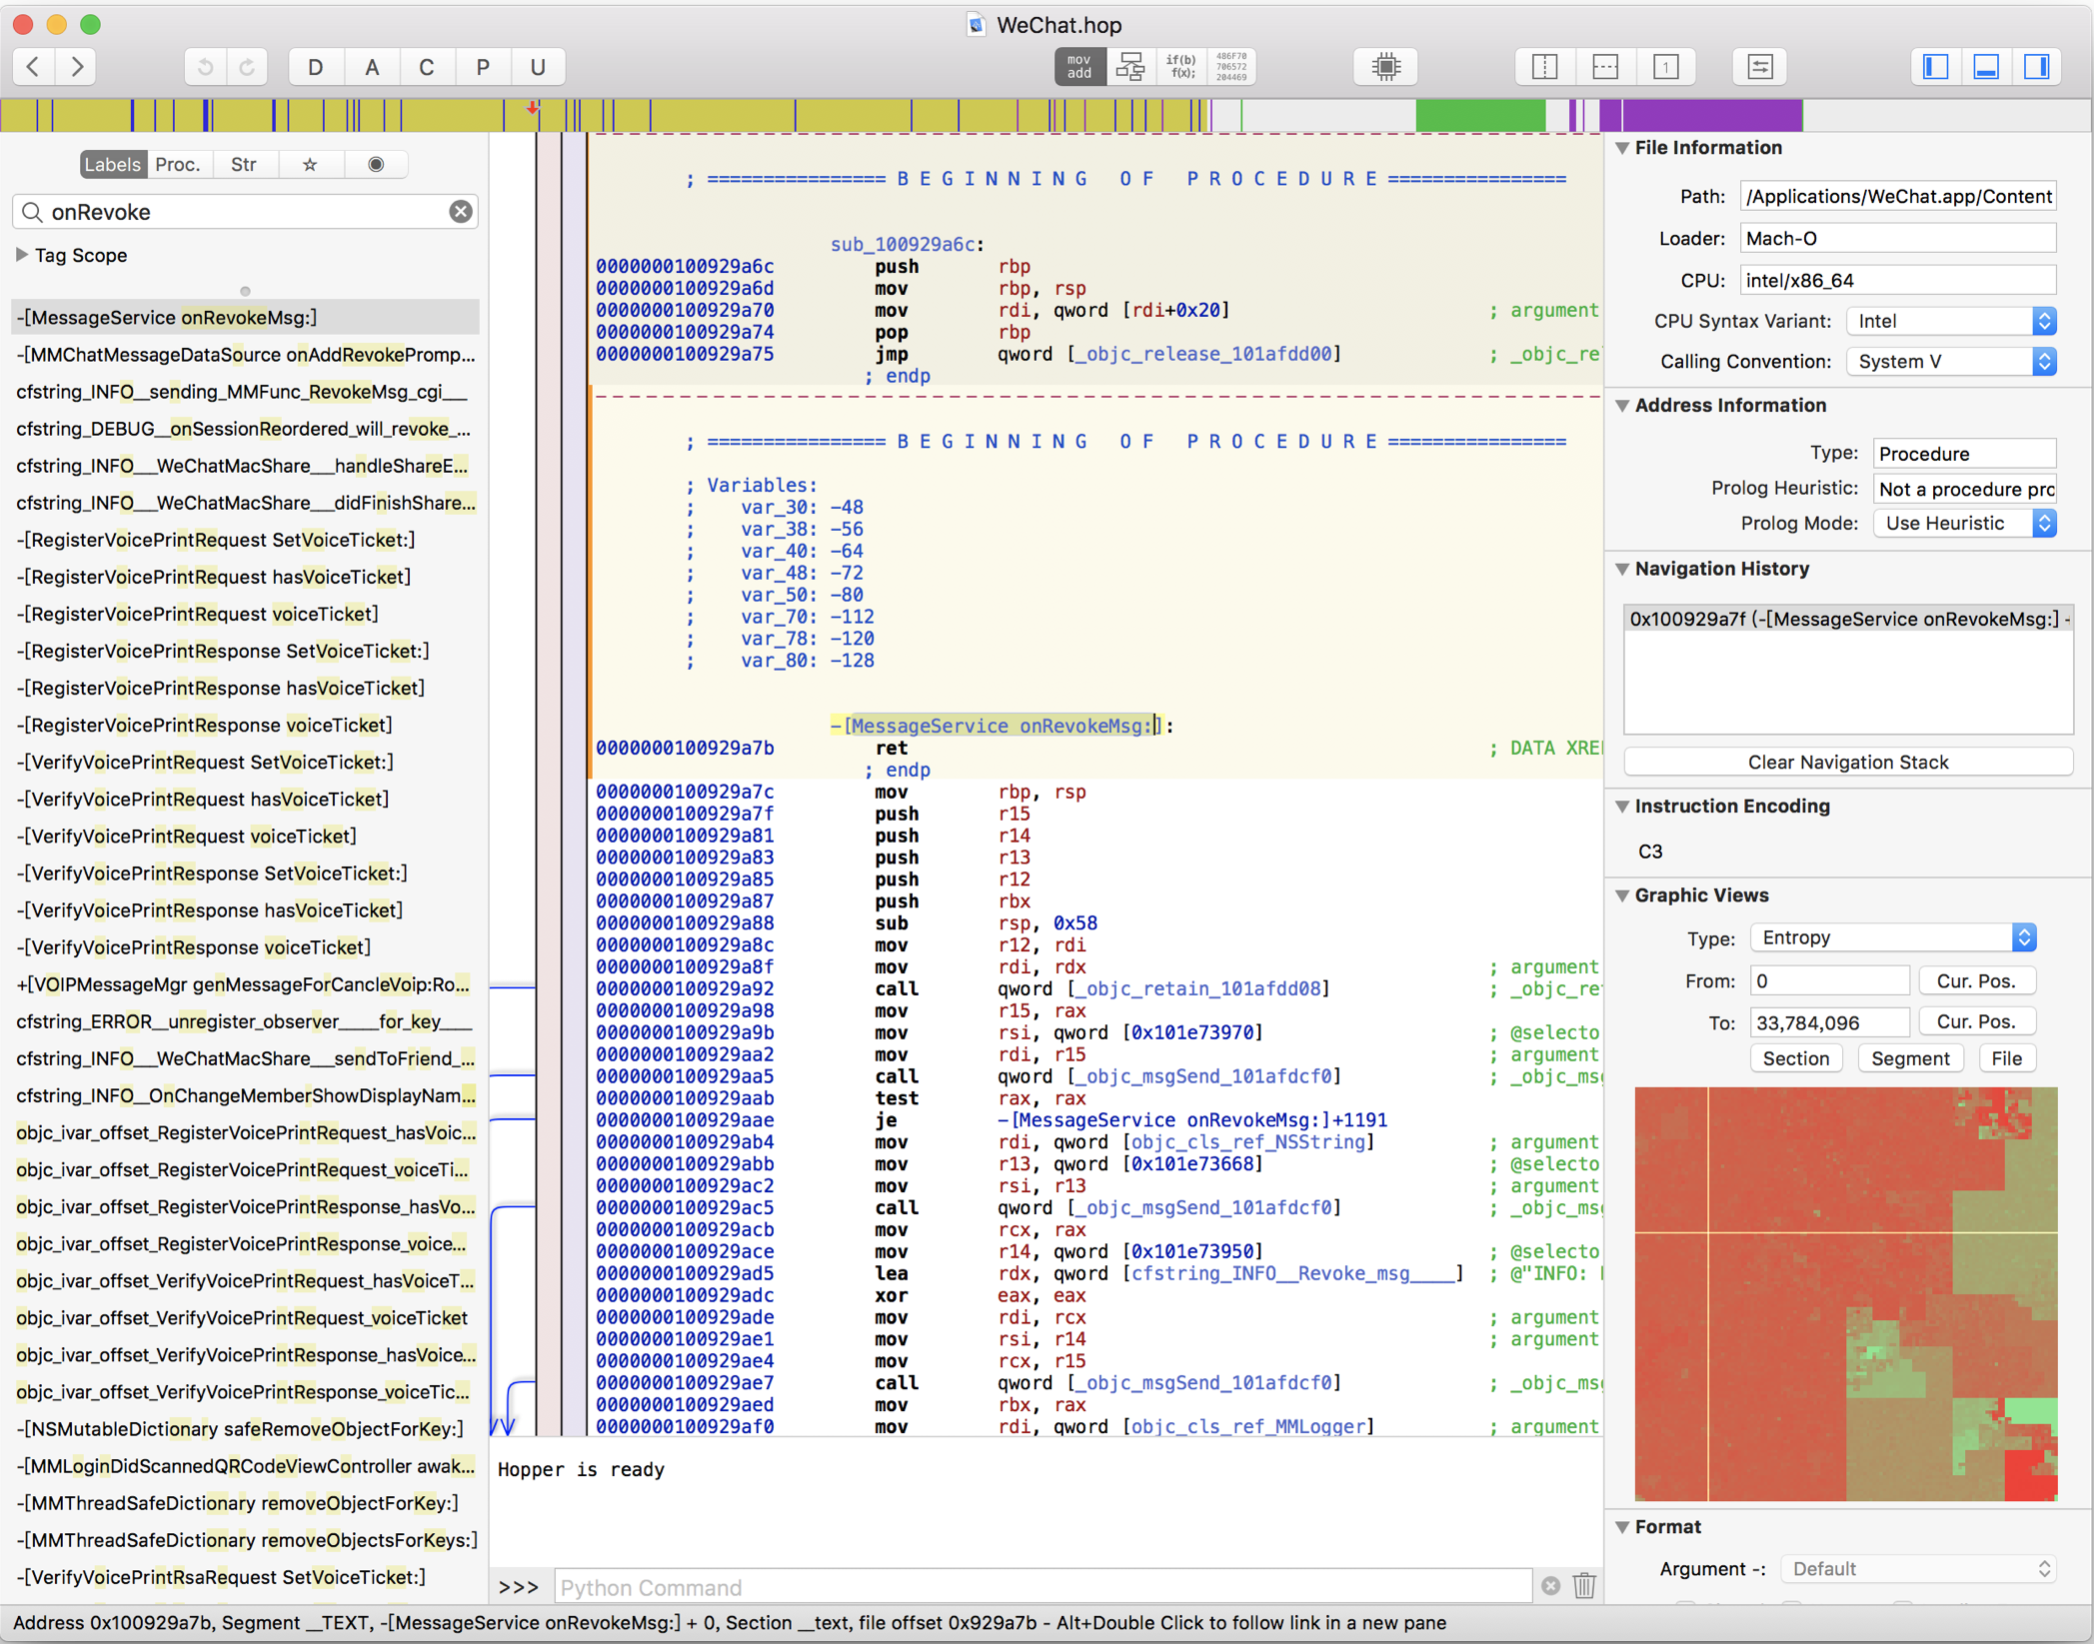The width and height of the screenshot is (2094, 1644).
Task: Click Cur. Pos. button beside To field
Action: click(x=1976, y=1022)
